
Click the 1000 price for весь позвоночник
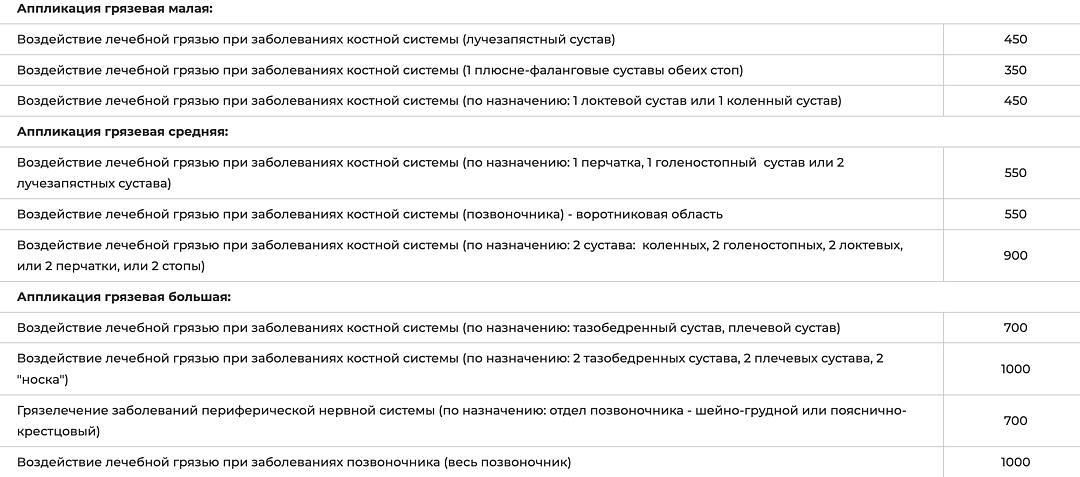[1015, 462]
